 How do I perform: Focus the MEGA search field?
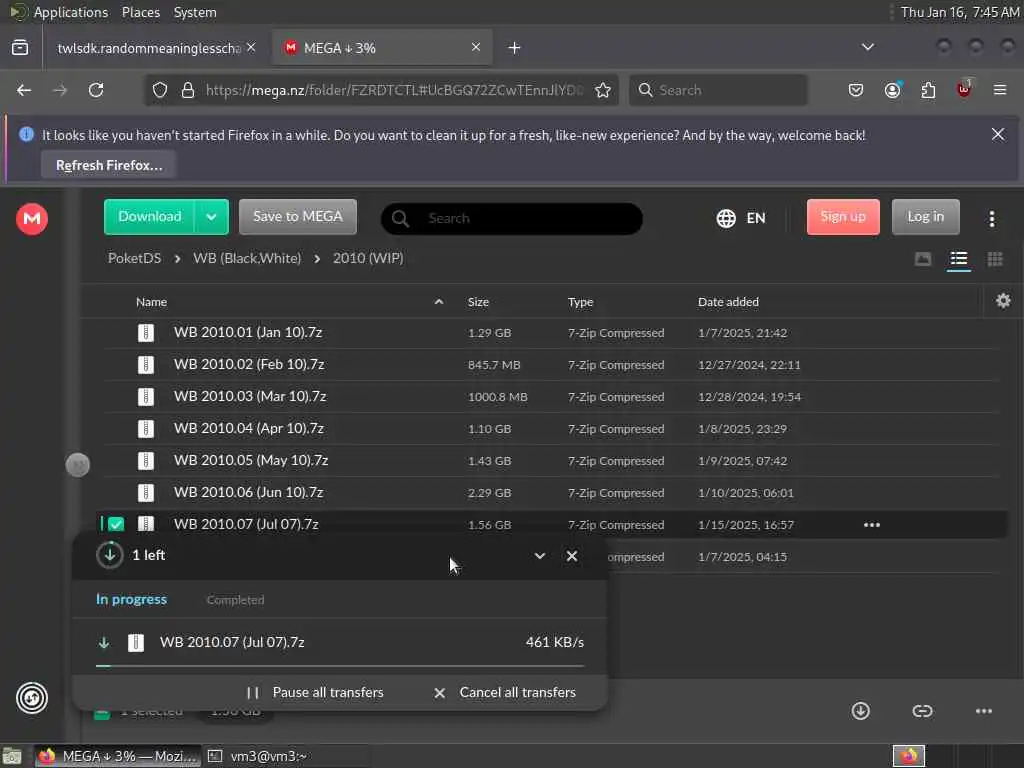point(511,218)
